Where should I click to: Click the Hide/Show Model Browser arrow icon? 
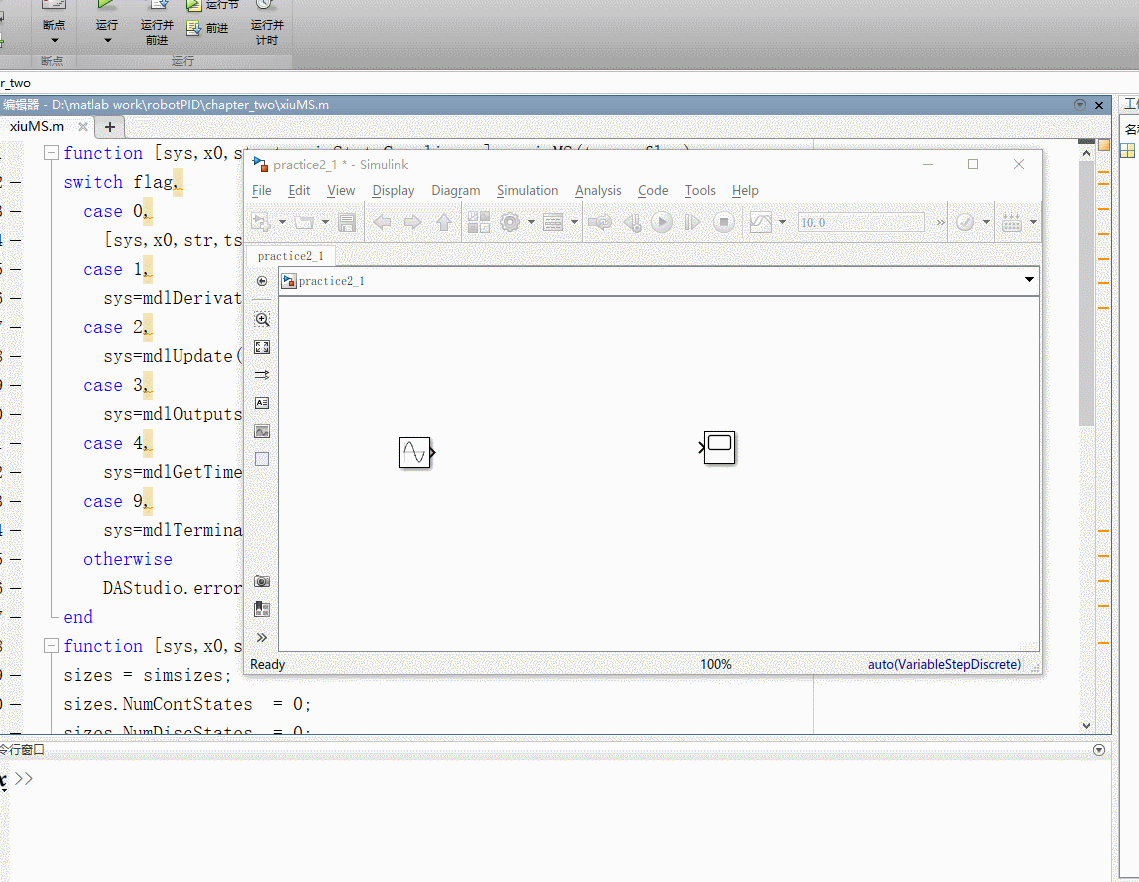point(262,281)
